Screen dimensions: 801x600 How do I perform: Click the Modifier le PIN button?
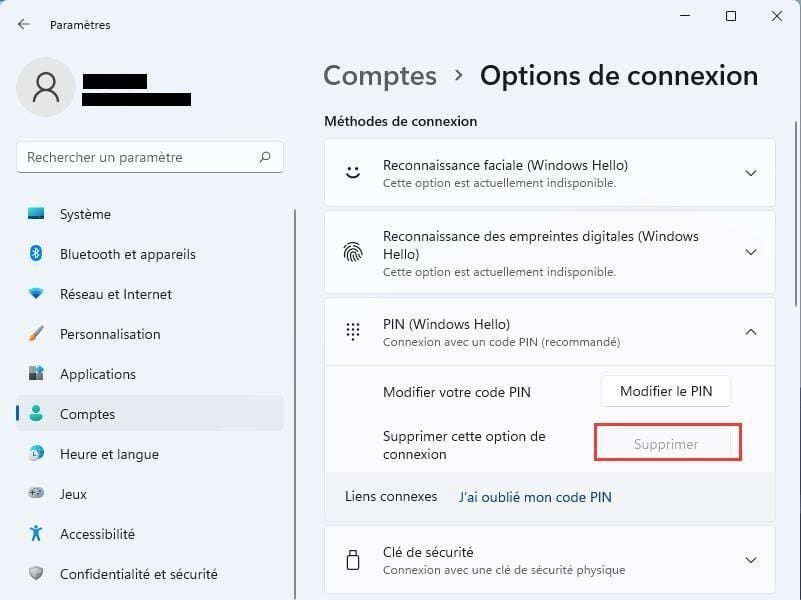pyautogui.click(x=666, y=392)
